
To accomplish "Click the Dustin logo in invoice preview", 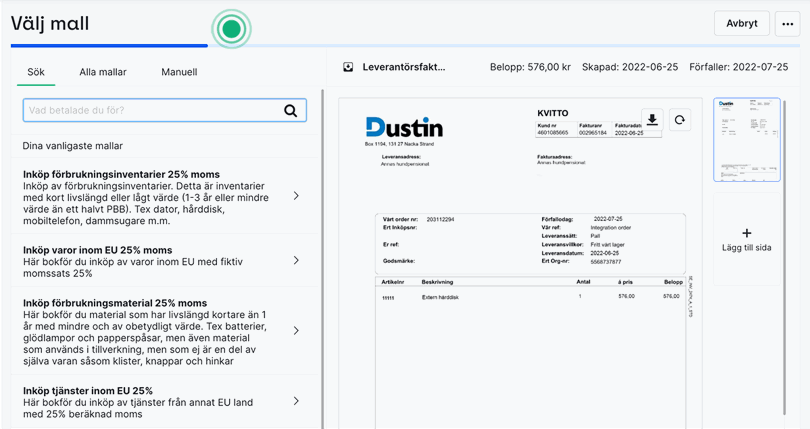I will (404, 127).
